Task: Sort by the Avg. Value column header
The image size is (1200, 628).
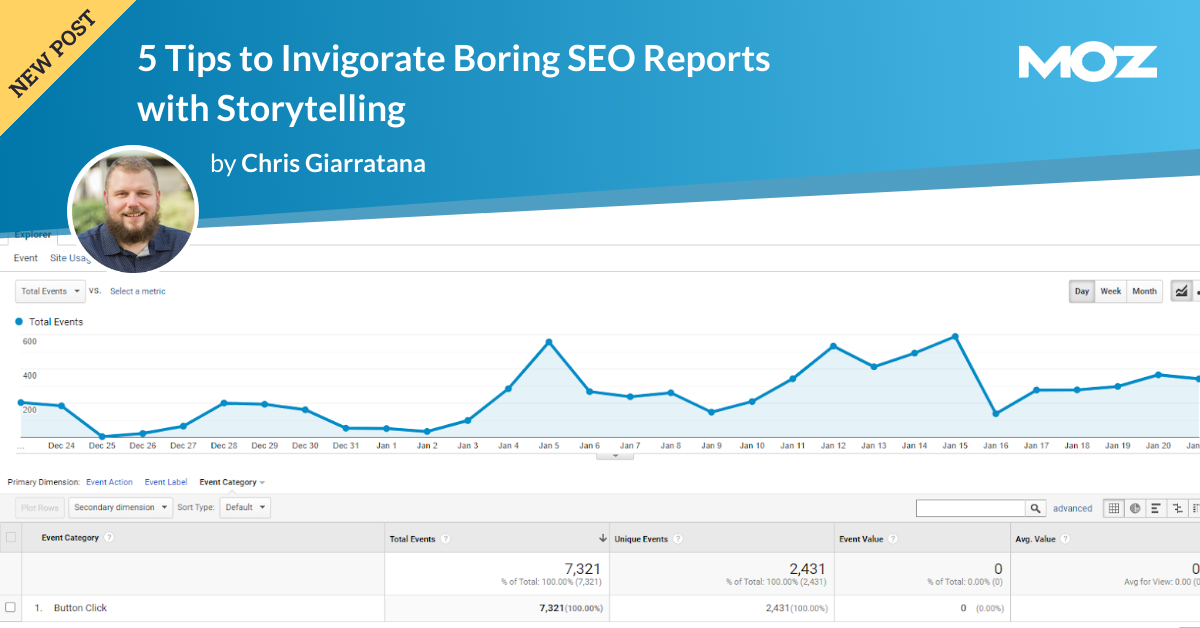Action: pyautogui.click(x=1035, y=539)
